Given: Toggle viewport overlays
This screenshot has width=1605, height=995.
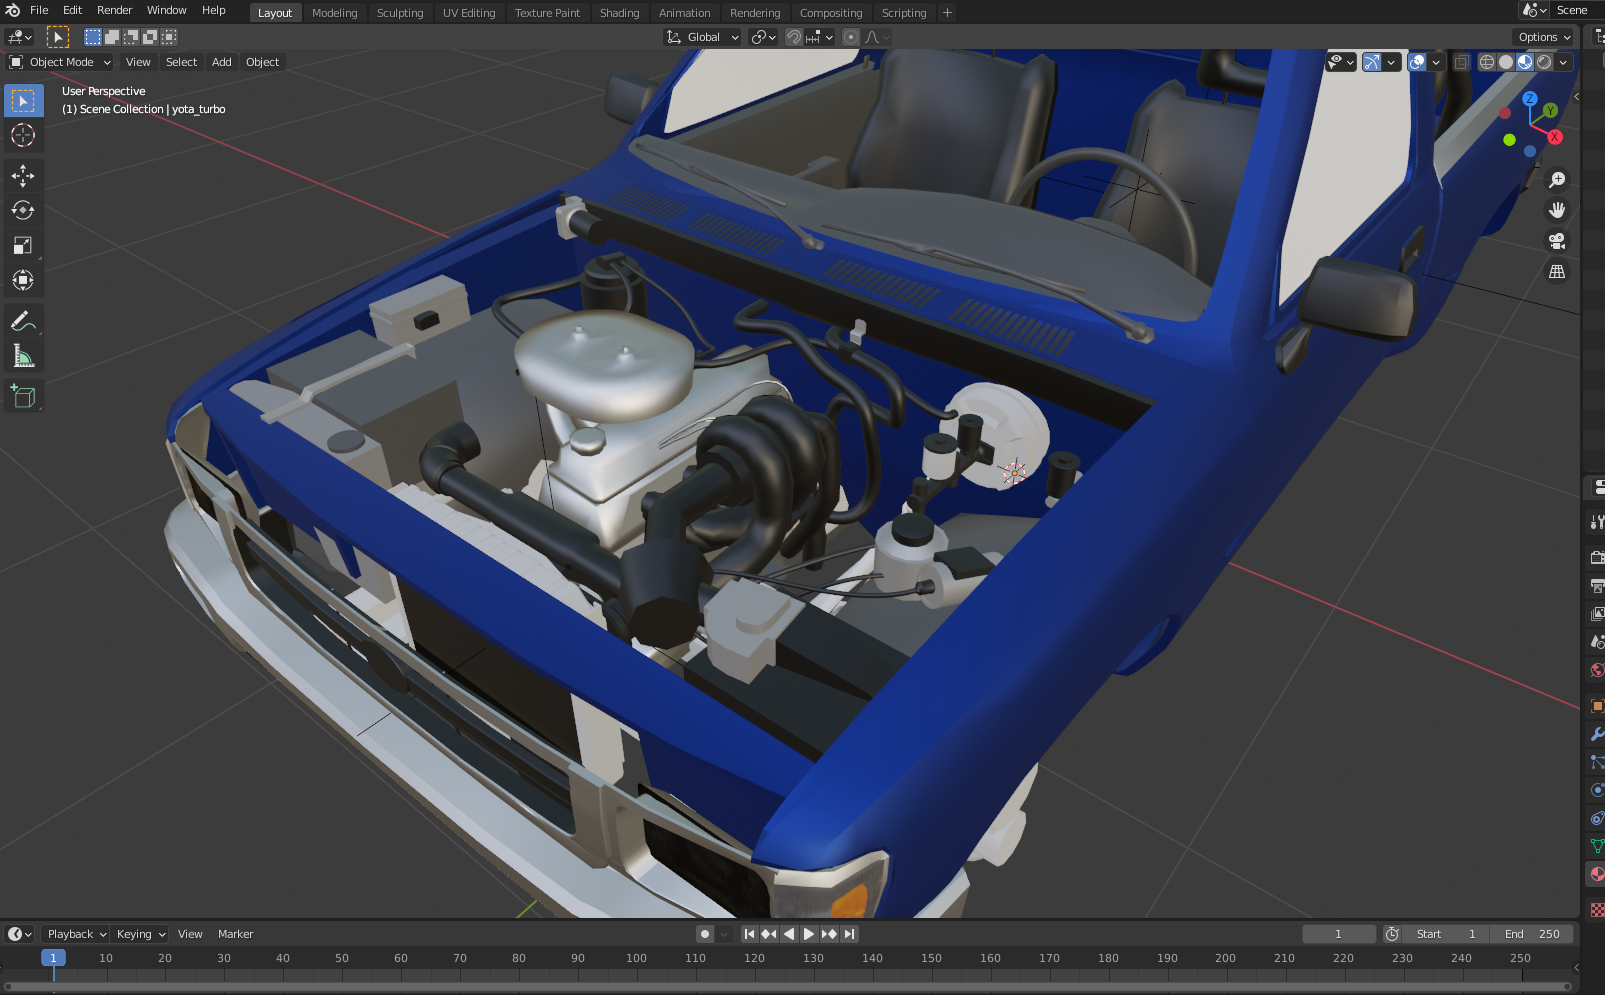Looking at the screenshot, I should point(1417,62).
